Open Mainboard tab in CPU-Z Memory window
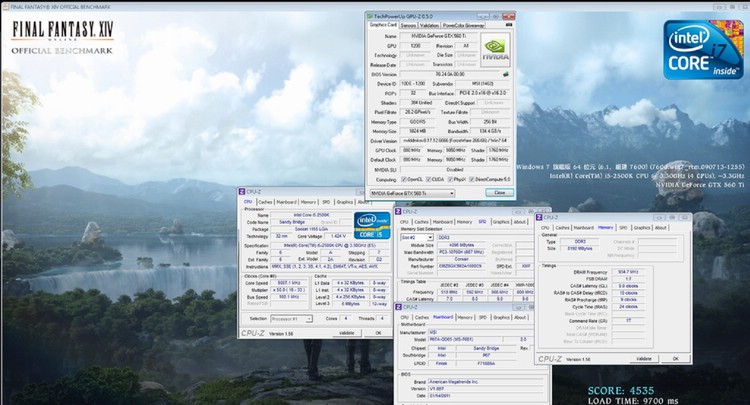Viewport: 750px width, 405px height. [x=584, y=228]
